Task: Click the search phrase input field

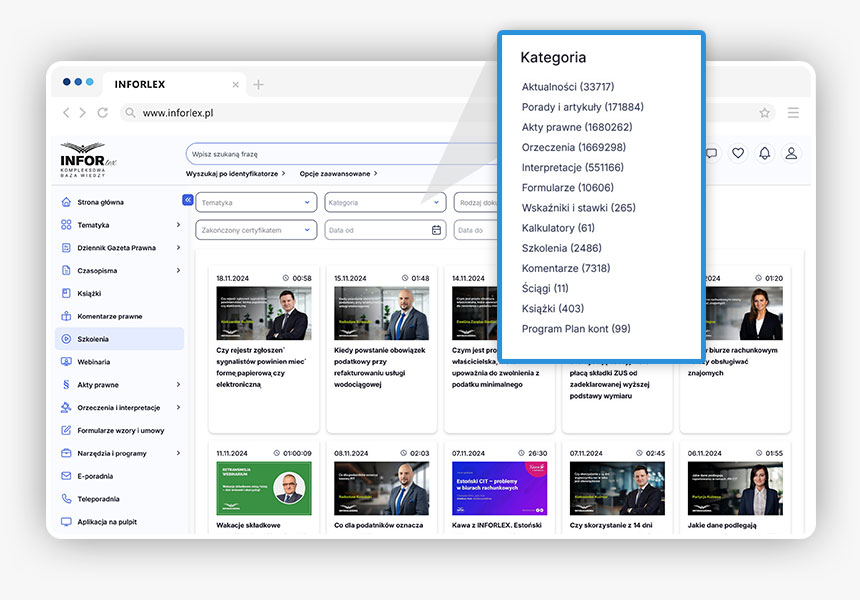Action: click(340, 154)
